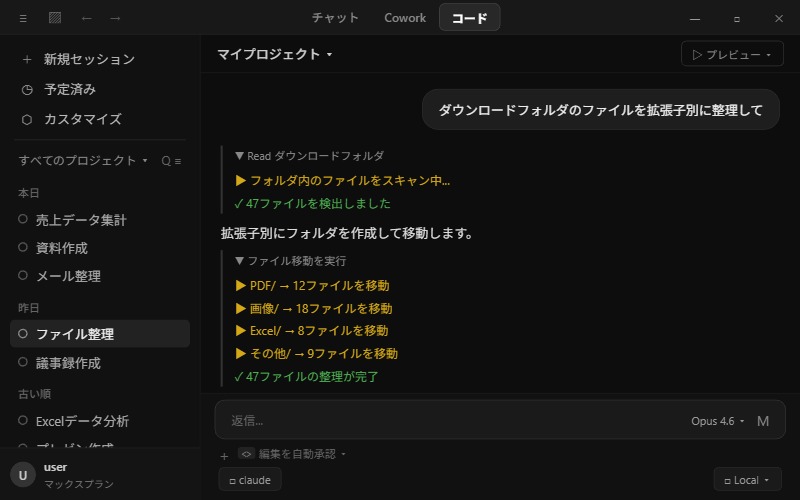Click the clock icon beside 予定済み
The image size is (800, 500).
(x=27, y=90)
